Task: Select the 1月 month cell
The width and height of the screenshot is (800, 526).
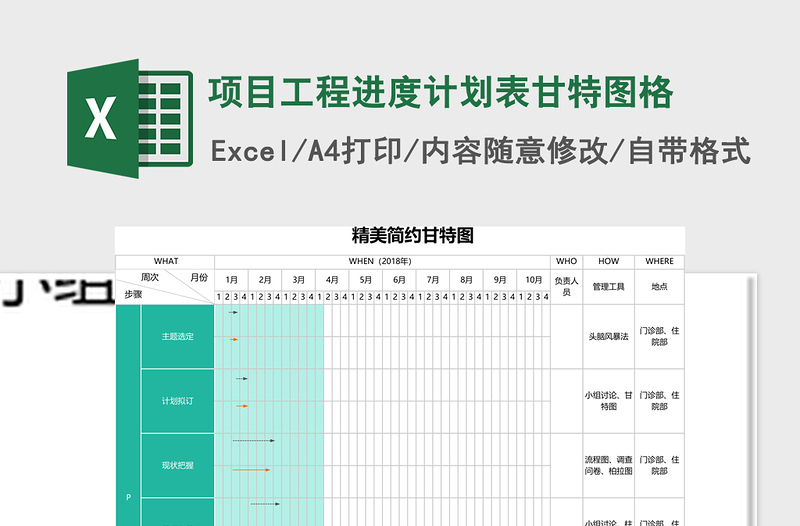Action: pyautogui.click(x=232, y=280)
